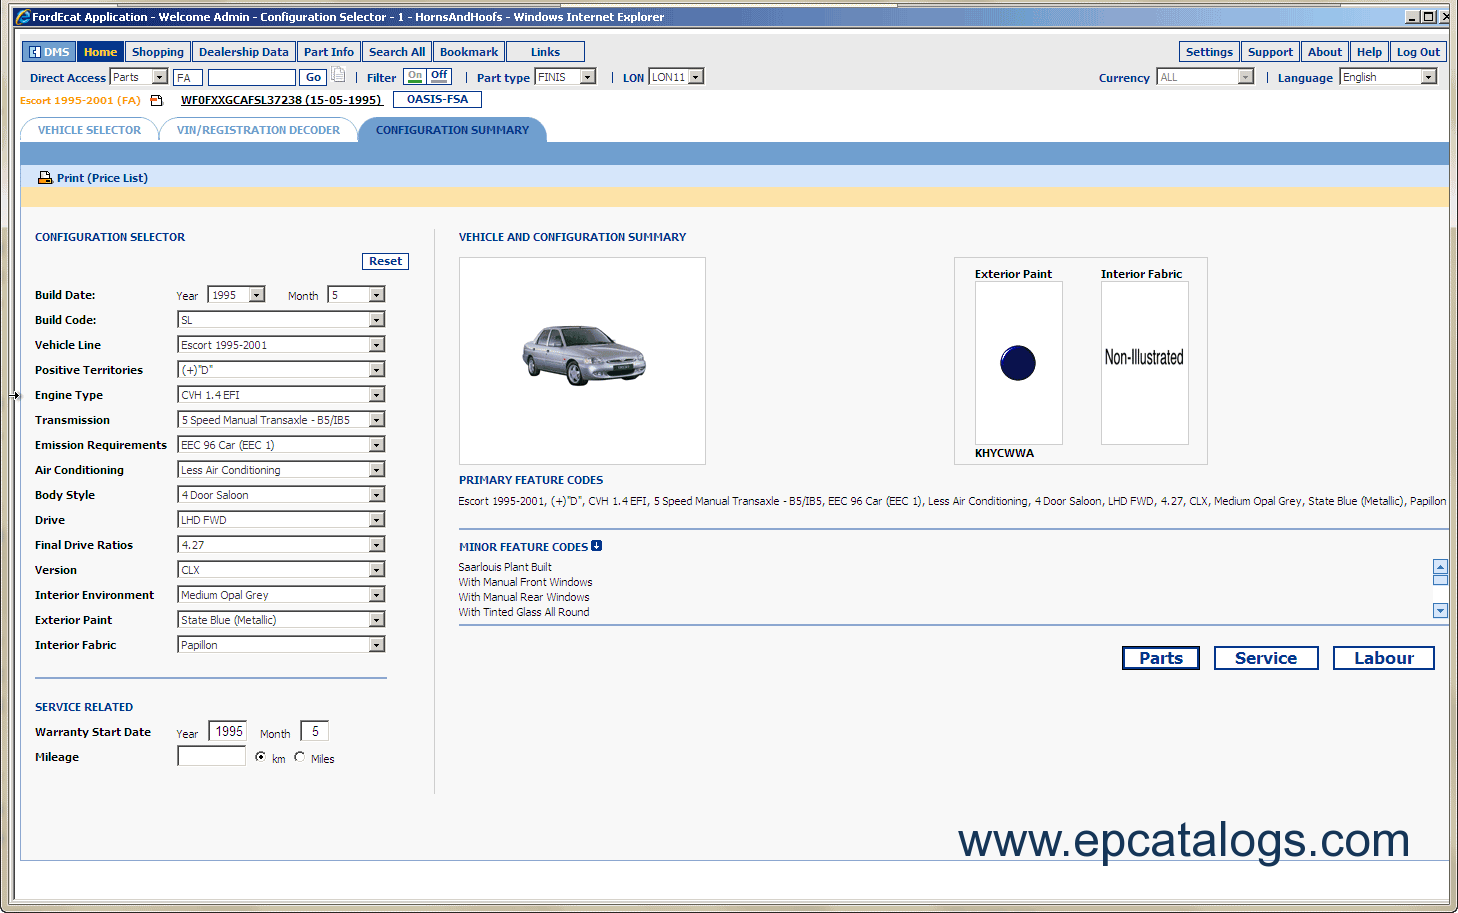Open the VIN/Registration Decoder tab
The height and width of the screenshot is (913, 1458).
click(258, 129)
